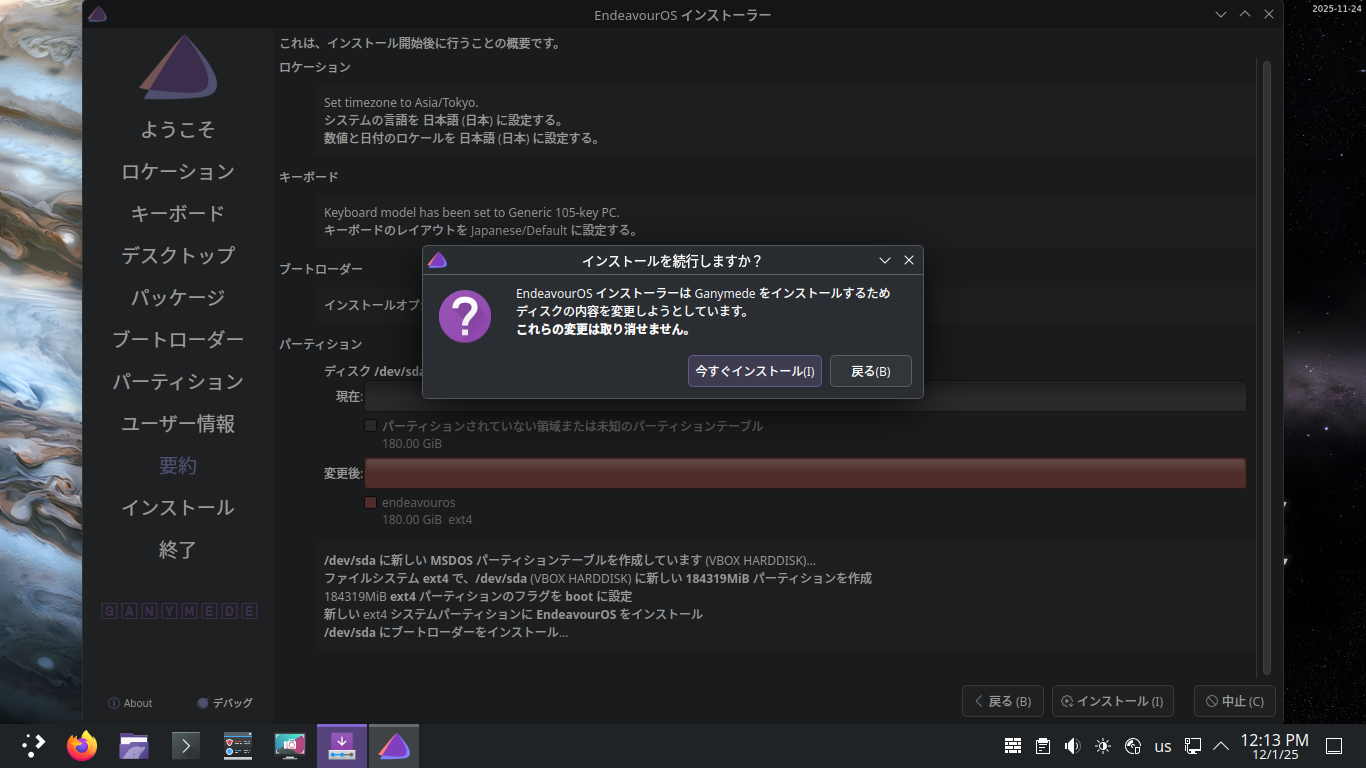
Task: Click the installer window title bar icon
Action: [x=97, y=15]
